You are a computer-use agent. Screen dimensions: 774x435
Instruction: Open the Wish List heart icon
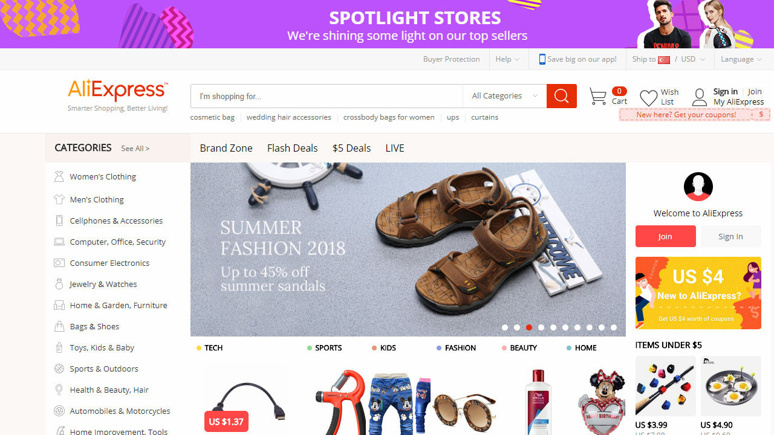(x=648, y=98)
